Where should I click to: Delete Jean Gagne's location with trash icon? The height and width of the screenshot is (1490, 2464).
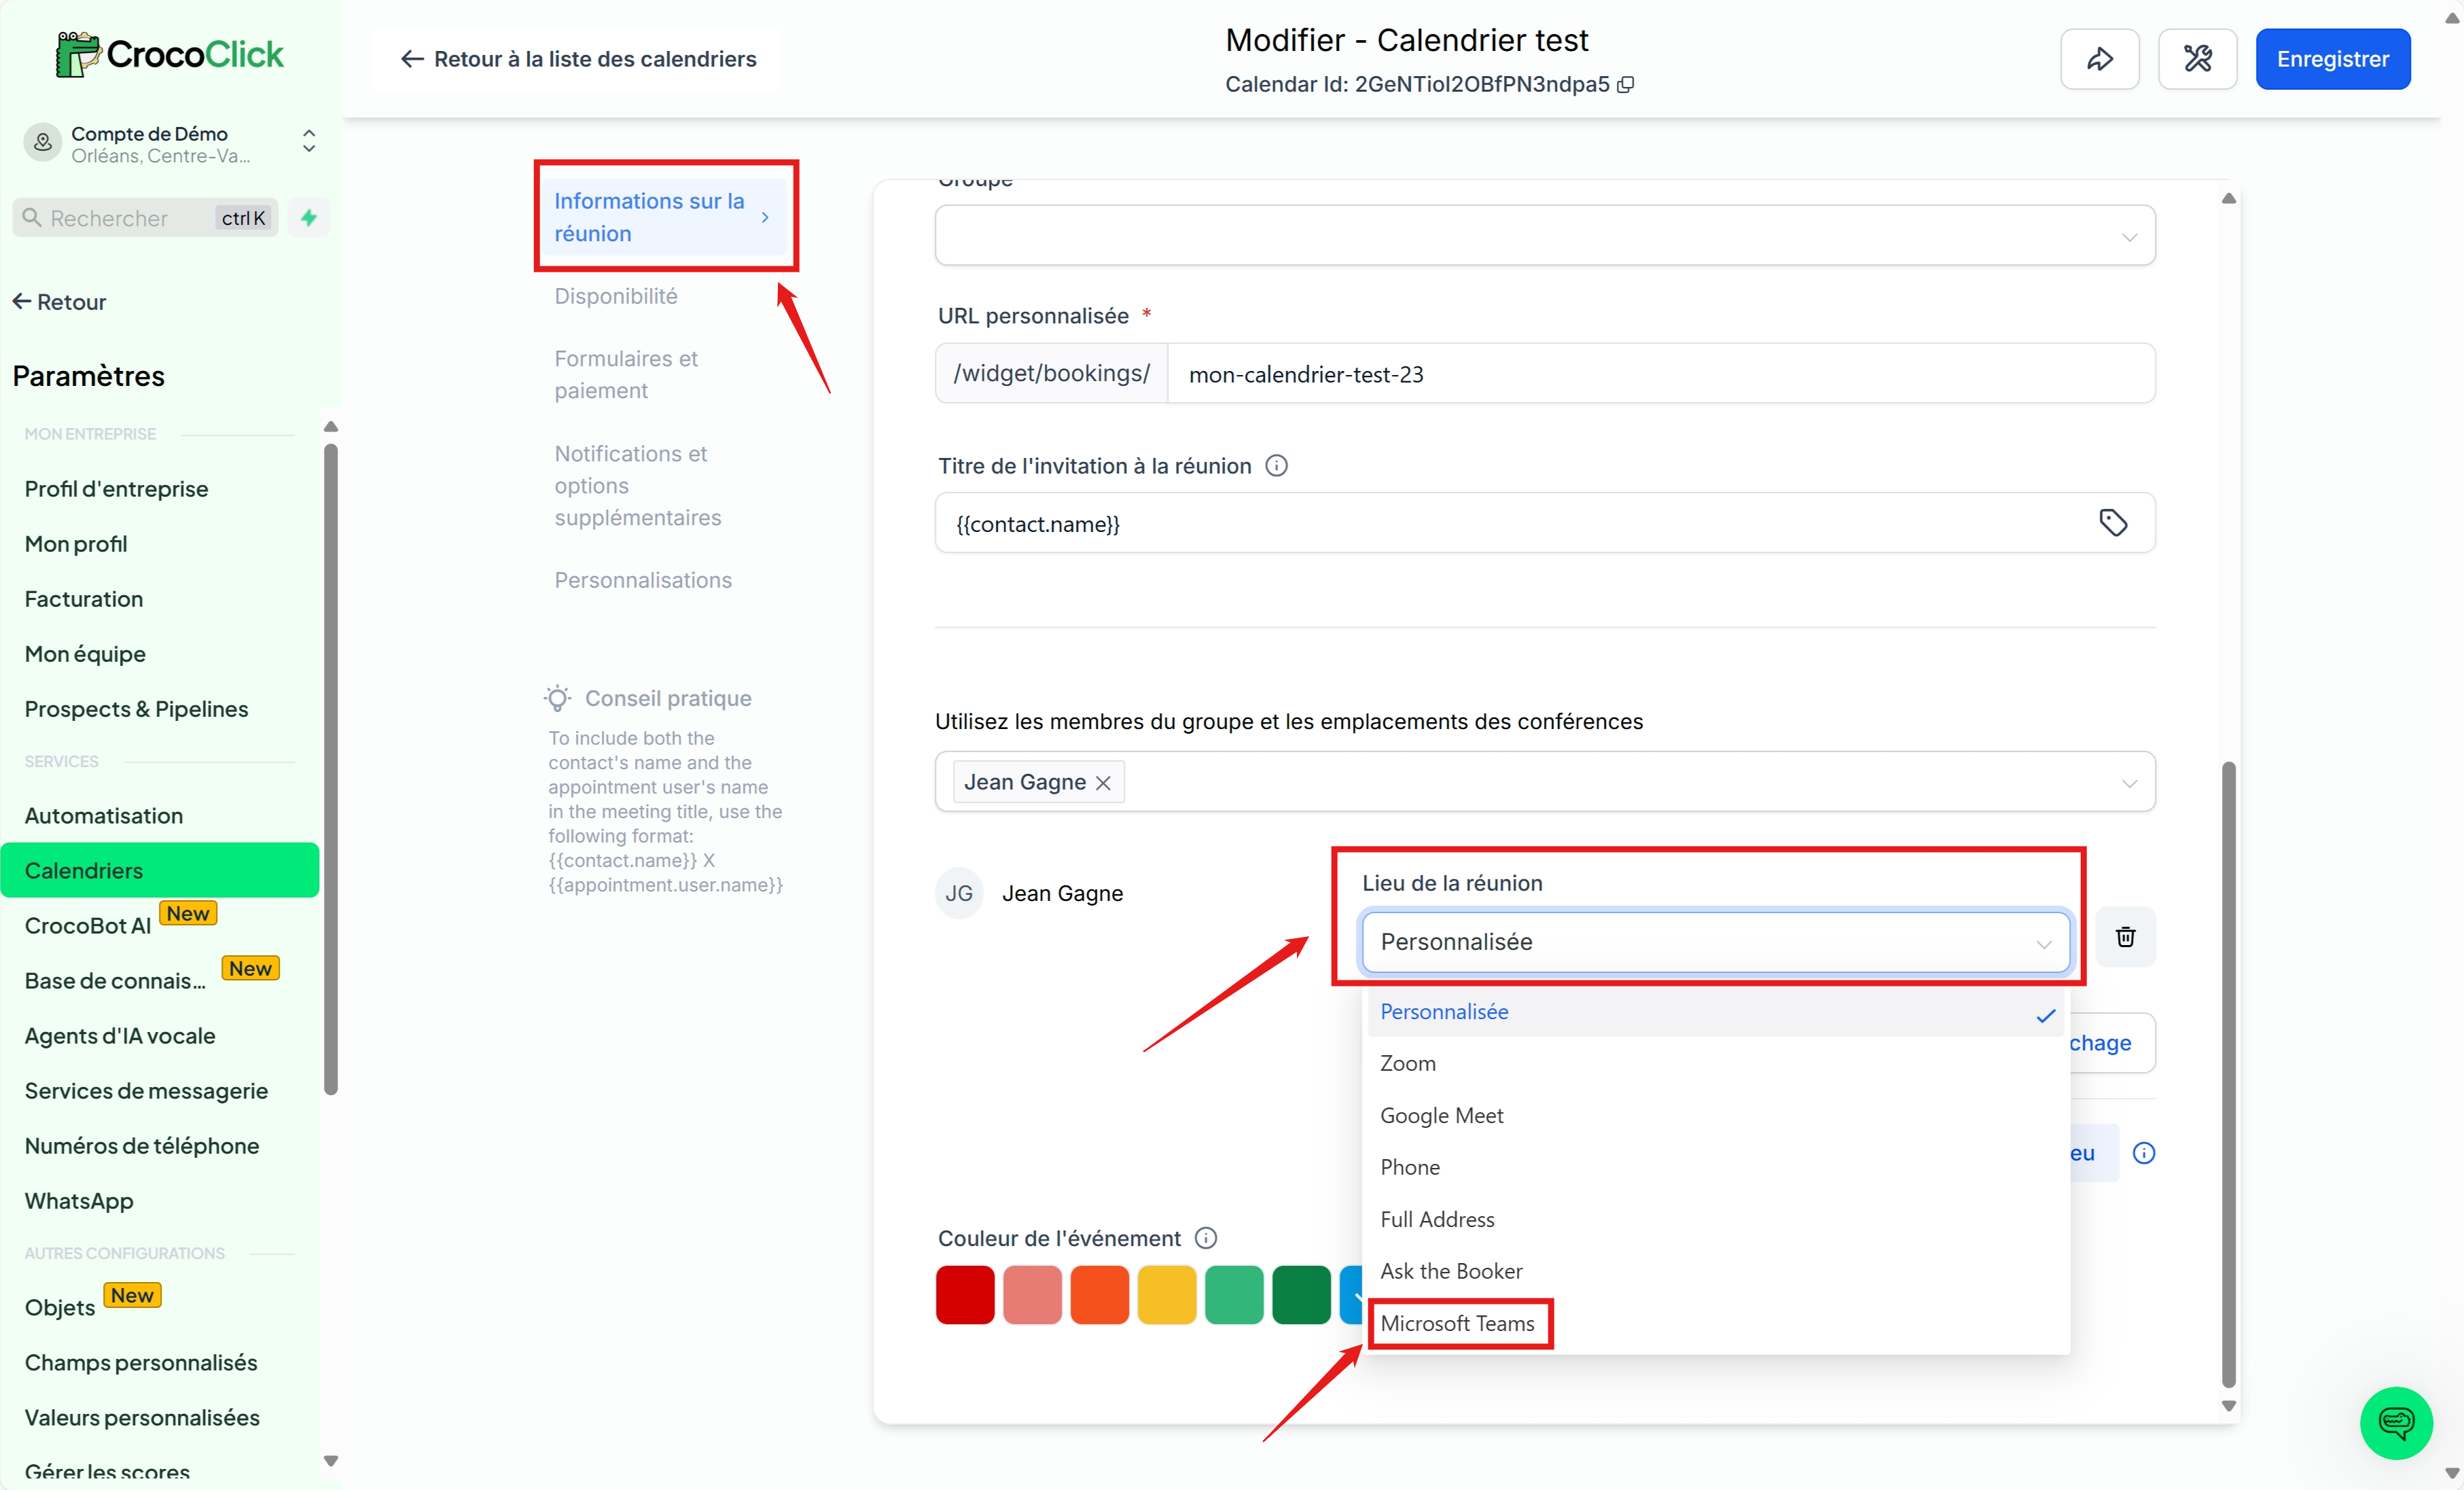(2125, 937)
